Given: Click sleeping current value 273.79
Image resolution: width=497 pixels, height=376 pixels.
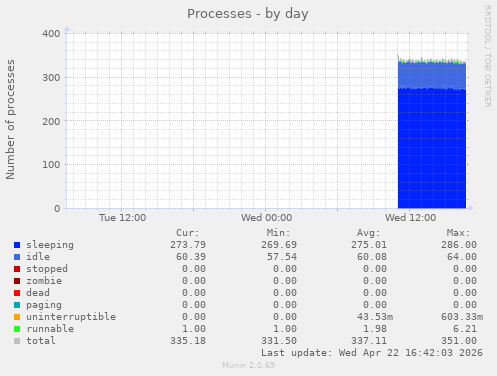Looking at the screenshot, I should click(188, 245).
